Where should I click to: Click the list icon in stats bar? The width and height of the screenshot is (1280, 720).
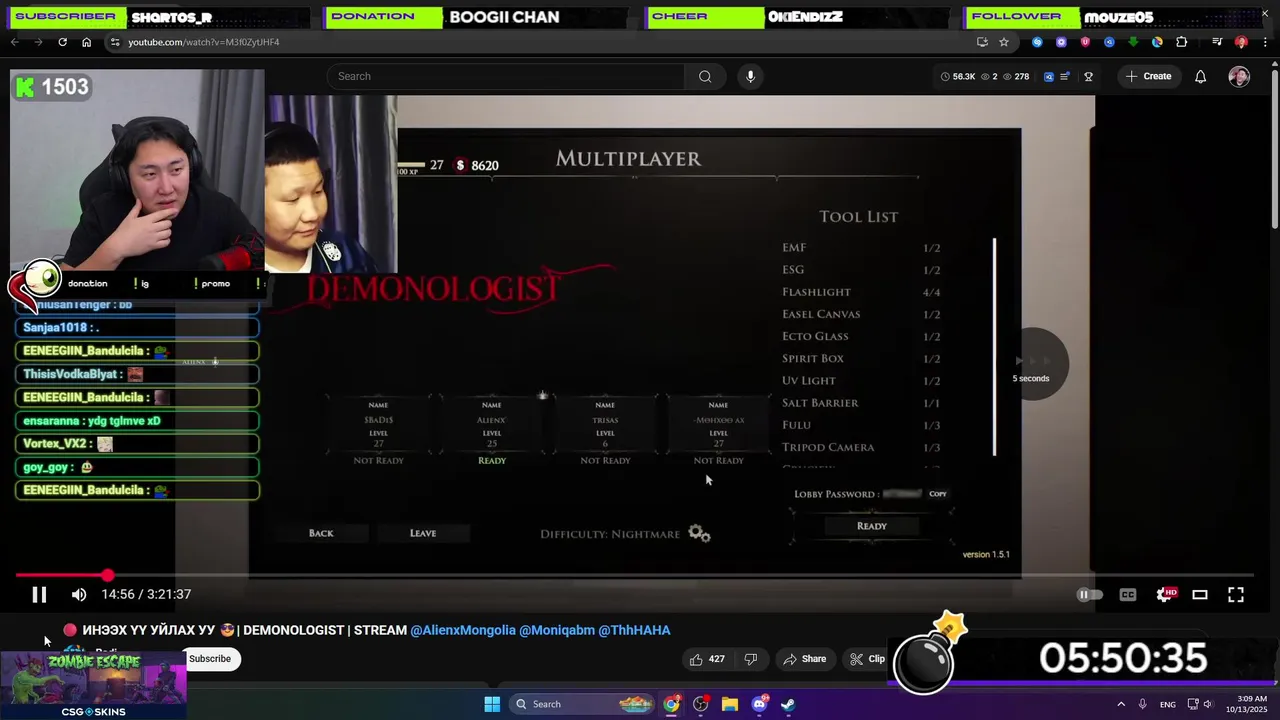[x=1066, y=76]
